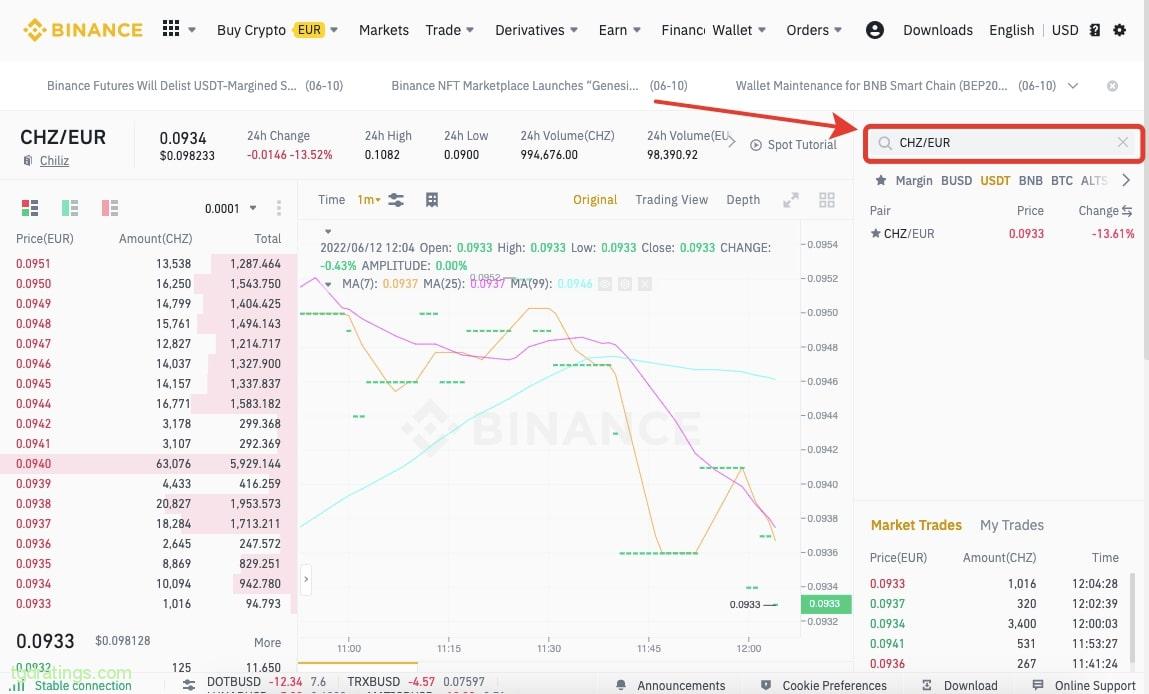The width and height of the screenshot is (1149, 694).
Task: Open the settings gear icon
Action: pos(1120,30)
